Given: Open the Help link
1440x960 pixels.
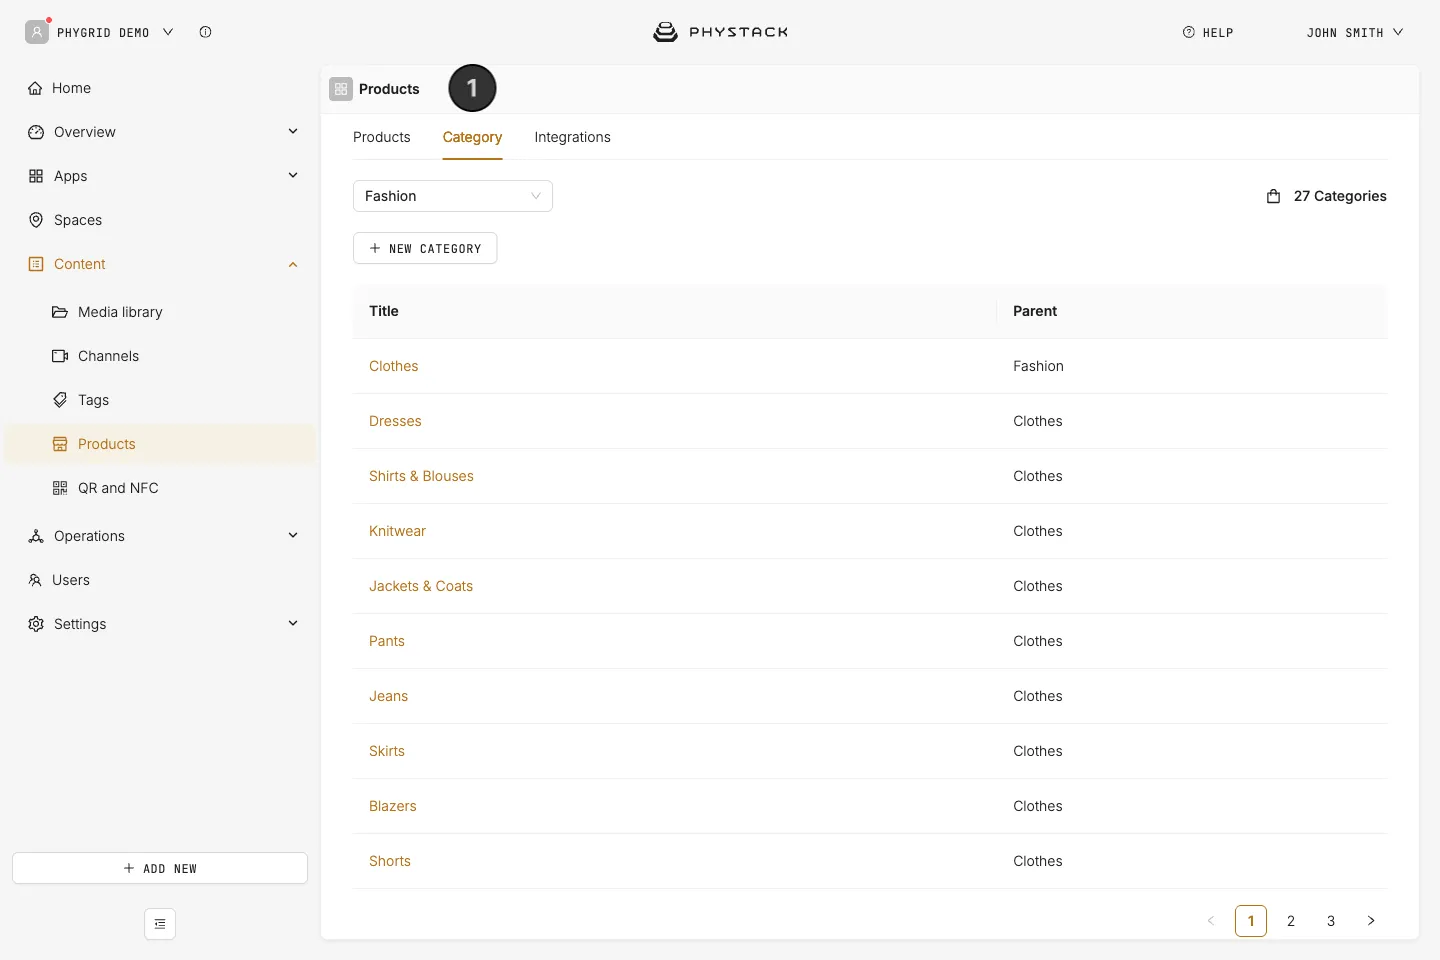Looking at the screenshot, I should pos(1208,33).
